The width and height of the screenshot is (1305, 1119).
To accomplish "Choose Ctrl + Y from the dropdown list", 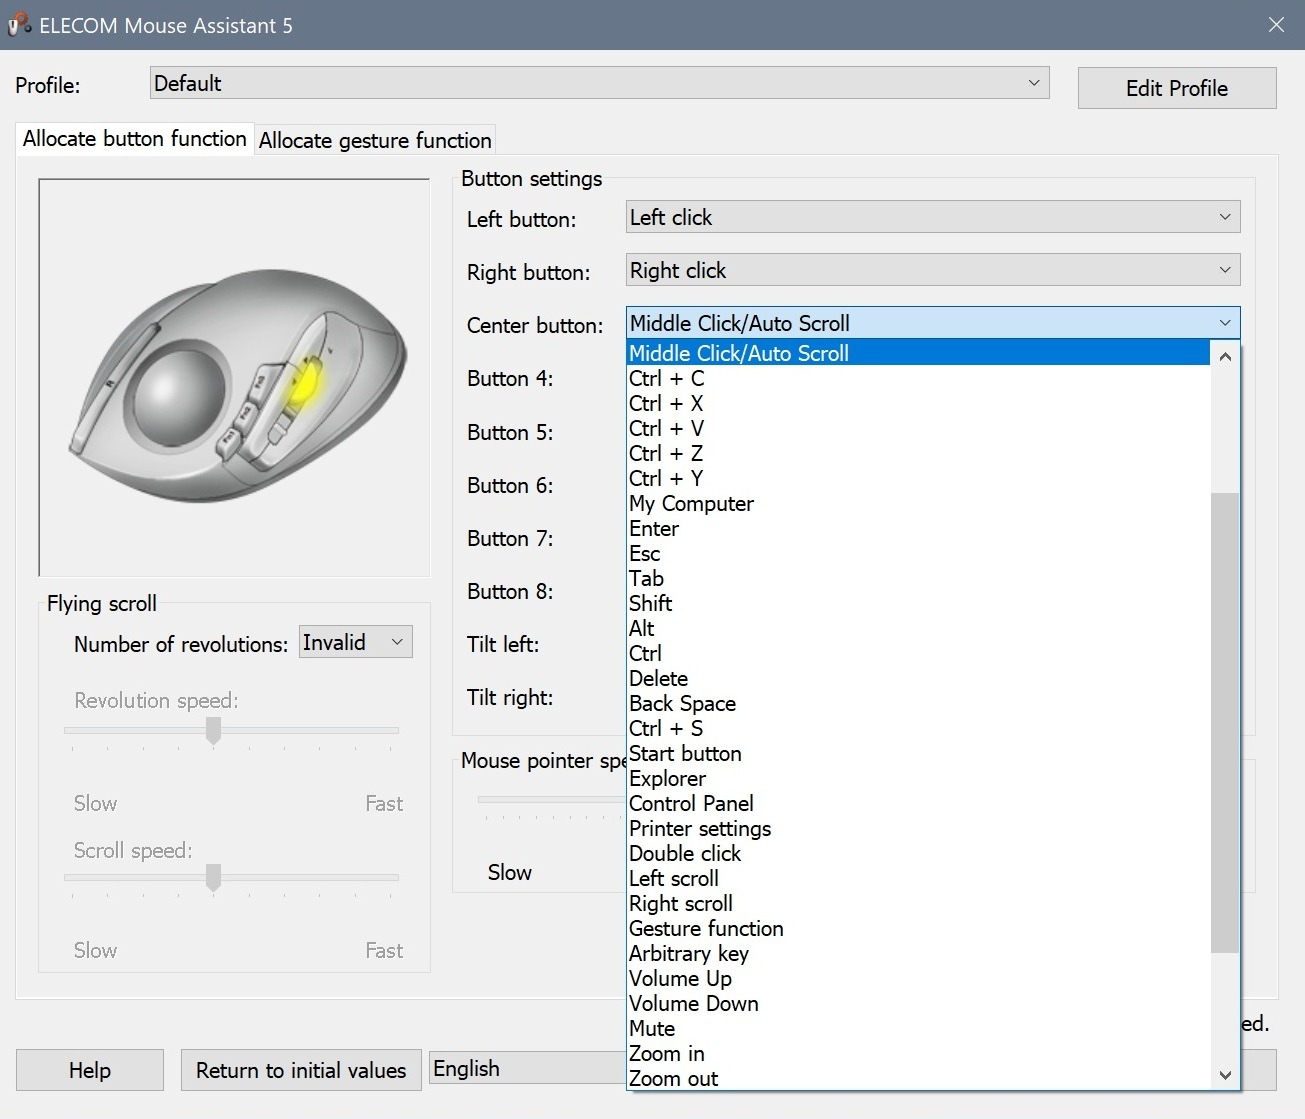I will tap(918, 478).
